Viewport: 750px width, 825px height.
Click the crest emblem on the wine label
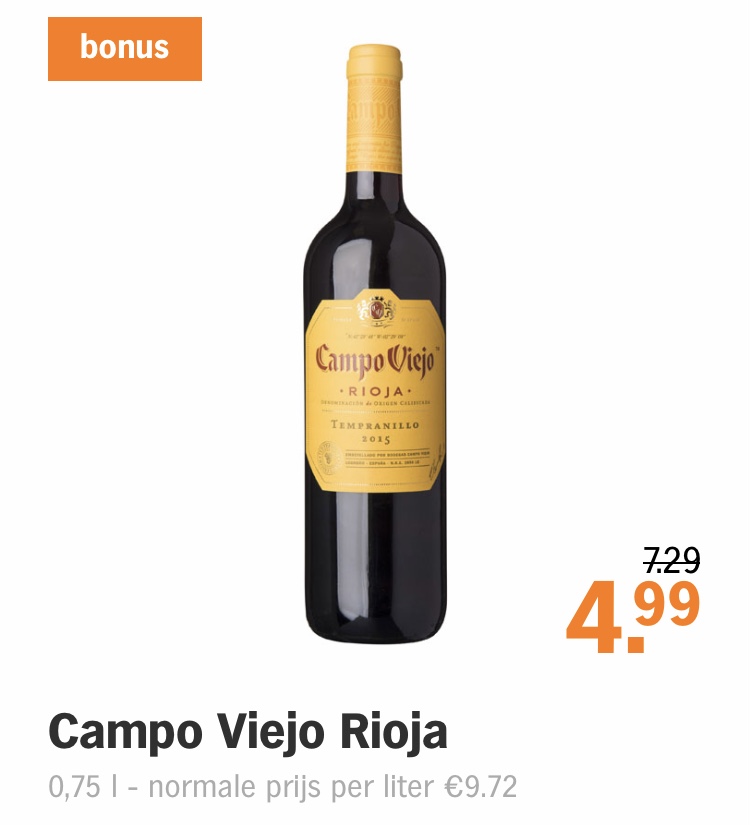pos(375,310)
